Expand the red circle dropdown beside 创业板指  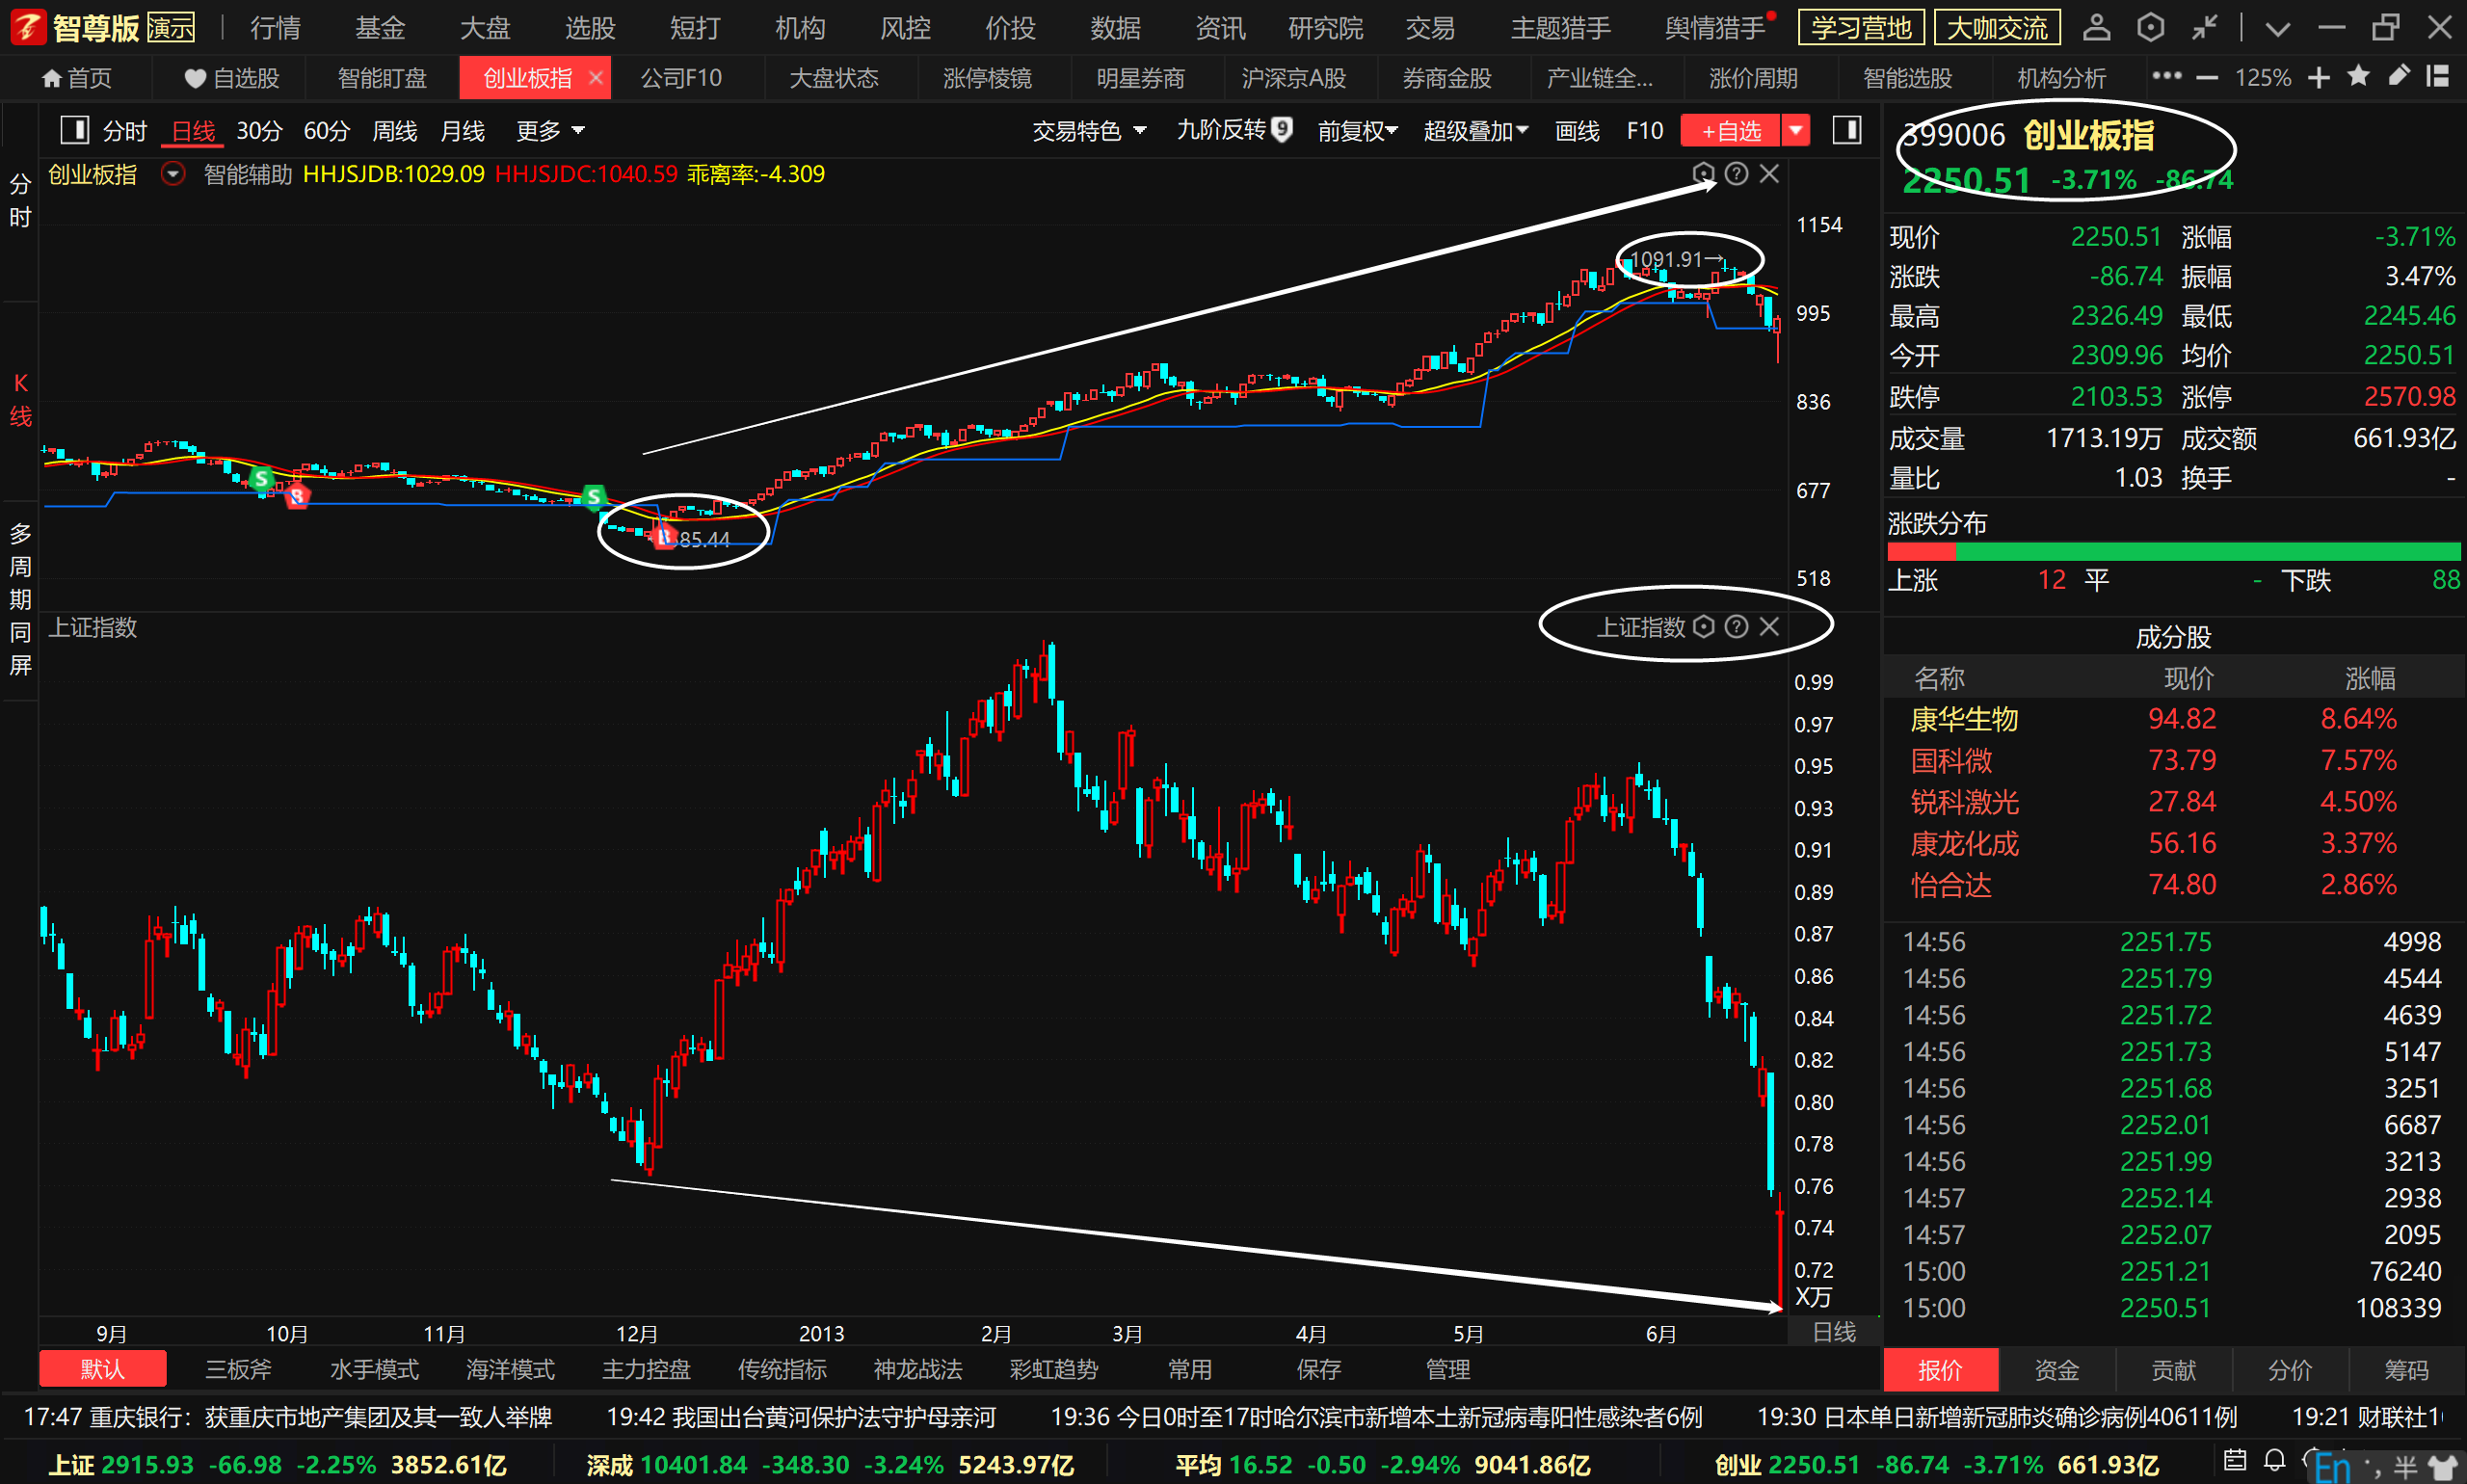pos(173,174)
